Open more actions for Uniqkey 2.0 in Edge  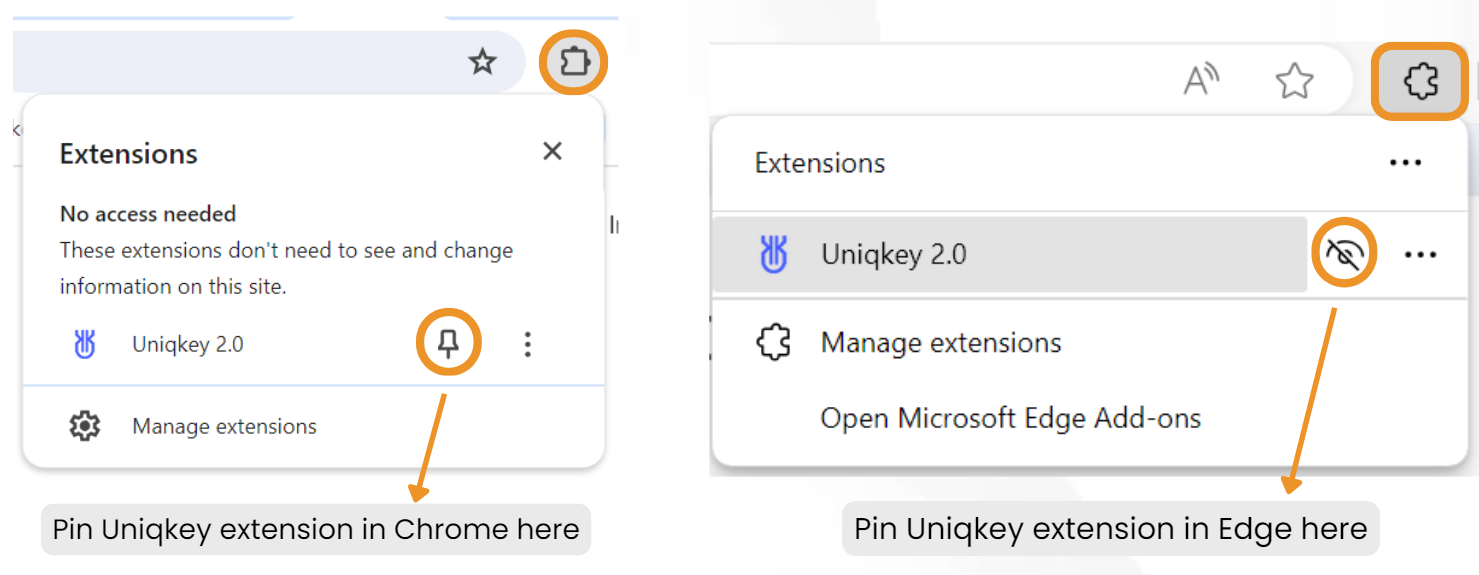click(x=1420, y=255)
